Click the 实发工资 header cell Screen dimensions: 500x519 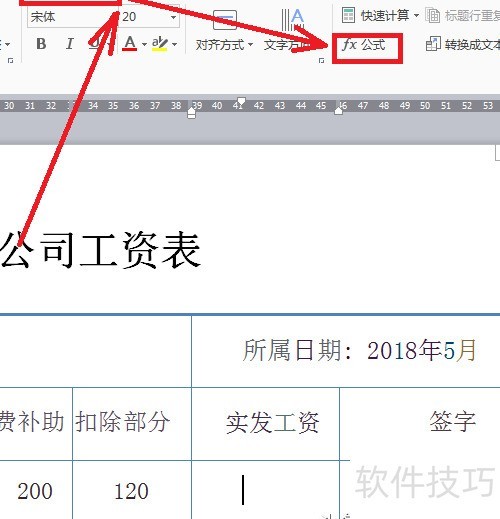pos(266,424)
